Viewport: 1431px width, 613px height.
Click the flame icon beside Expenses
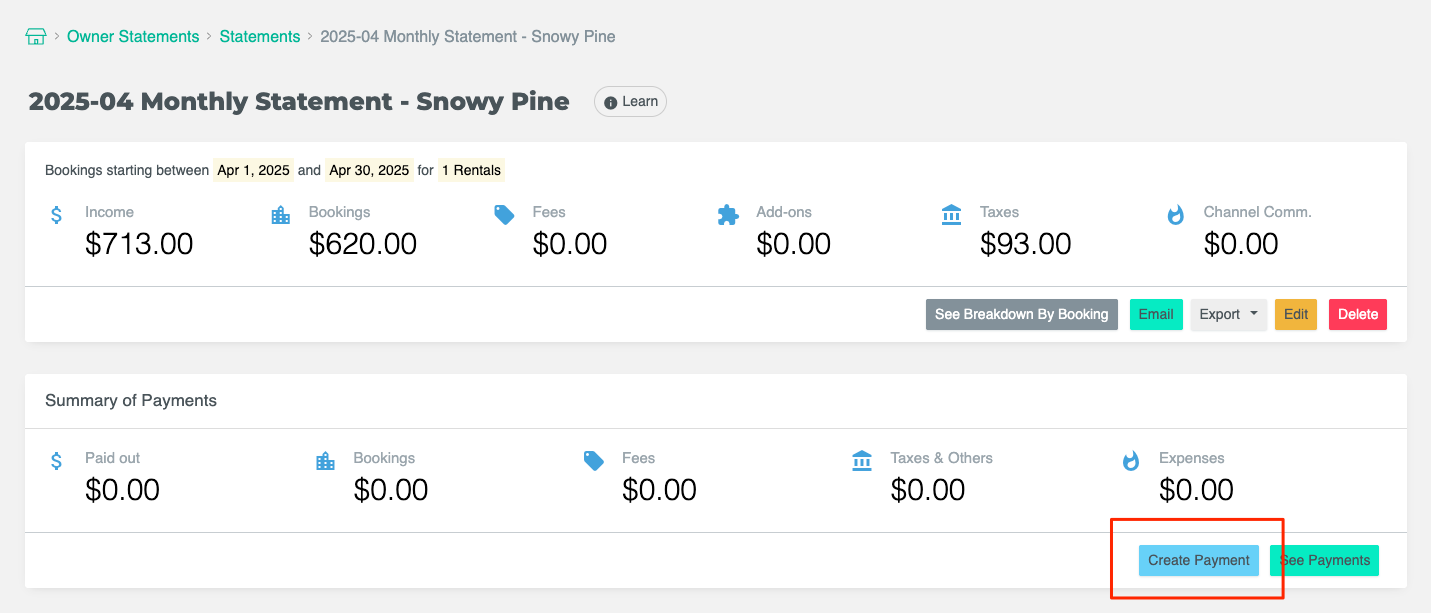[1131, 460]
